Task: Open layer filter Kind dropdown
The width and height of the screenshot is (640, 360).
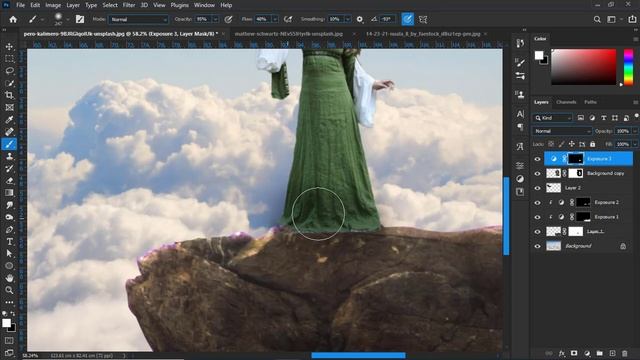Action: [552, 118]
